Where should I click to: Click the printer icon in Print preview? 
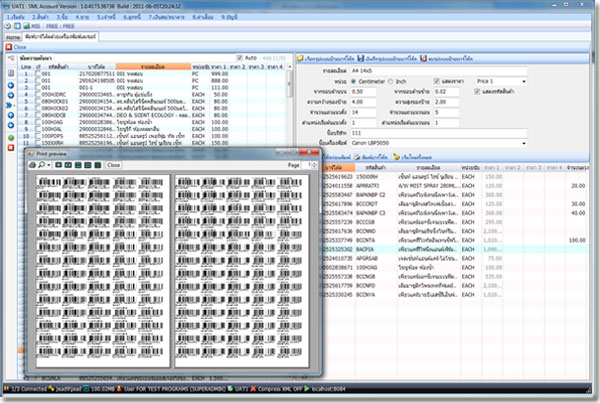click(33, 165)
